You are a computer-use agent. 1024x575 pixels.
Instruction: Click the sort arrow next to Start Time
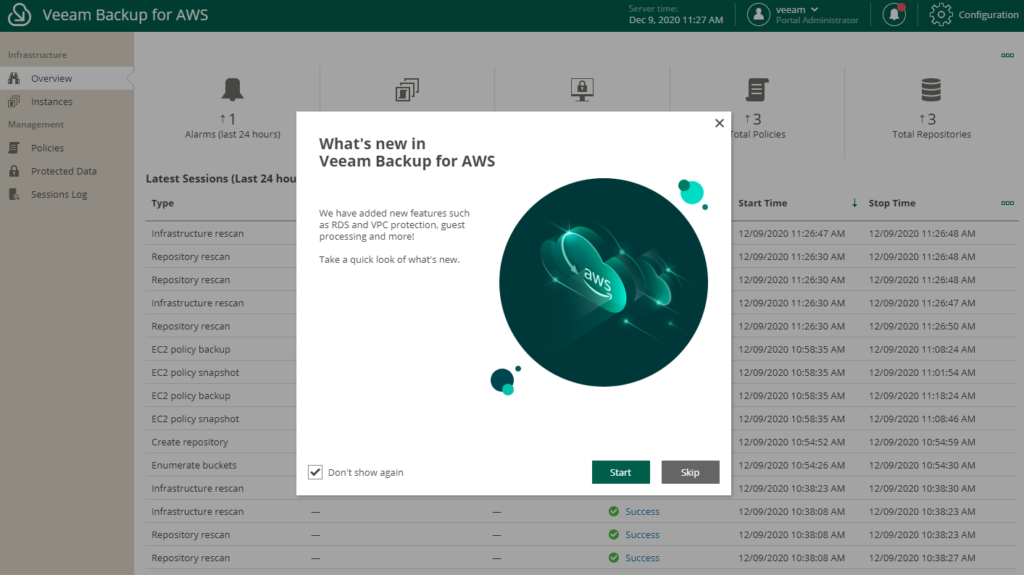(854, 203)
